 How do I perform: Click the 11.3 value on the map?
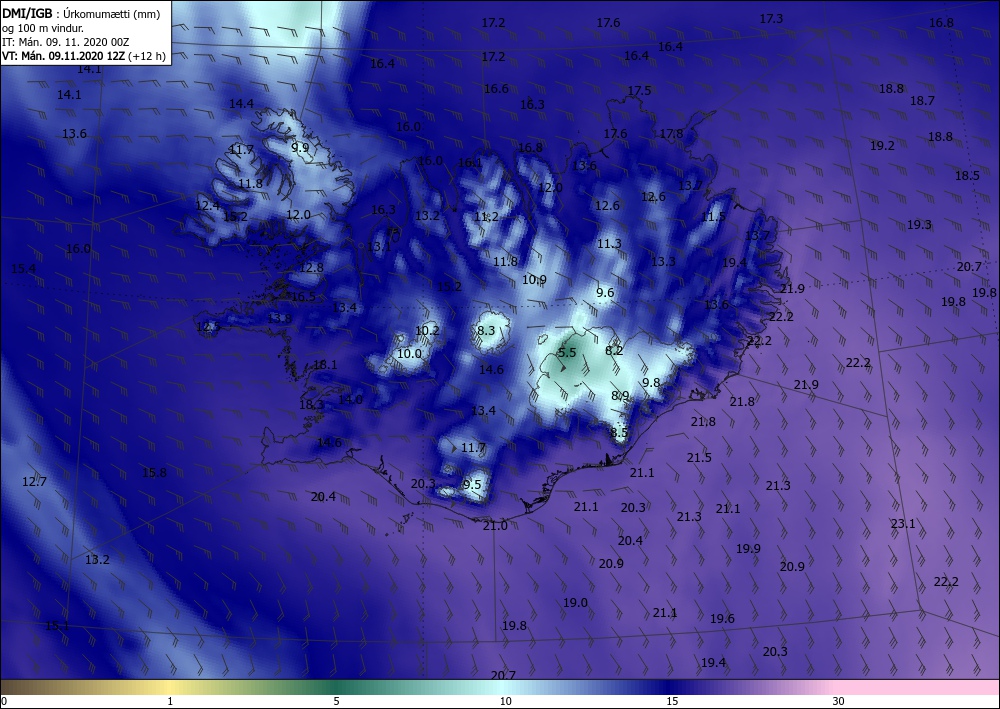pyautogui.click(x=609, y=244)
